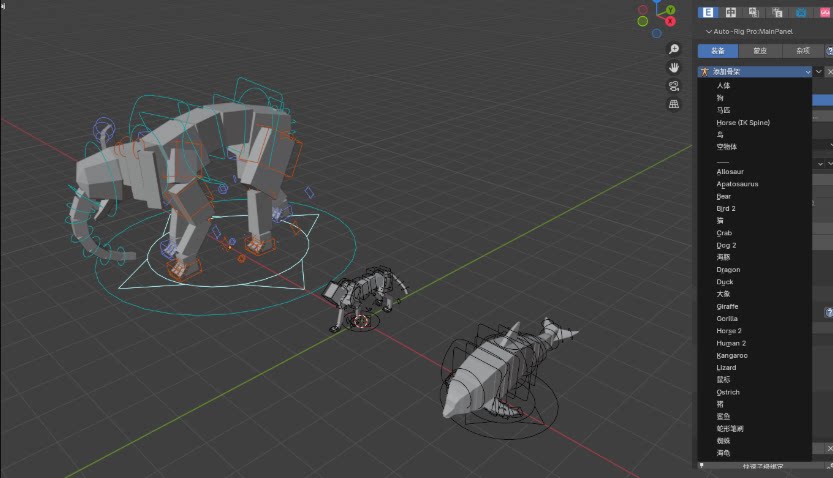This screenshot has width=833, height=478.
Task: Pick Kangaroo from the list
Action: click(x=732, y=355)
